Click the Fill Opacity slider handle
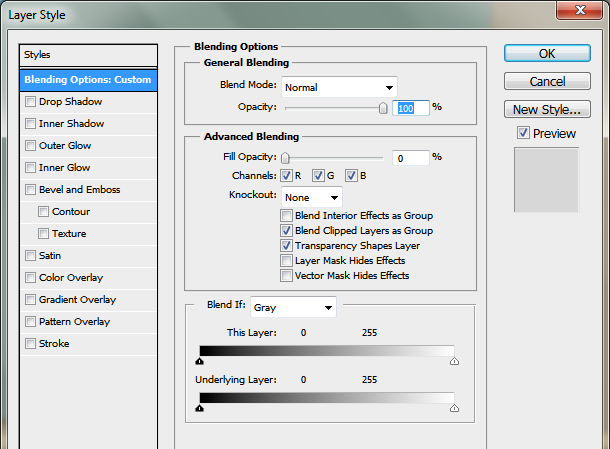 pos(285,158)
